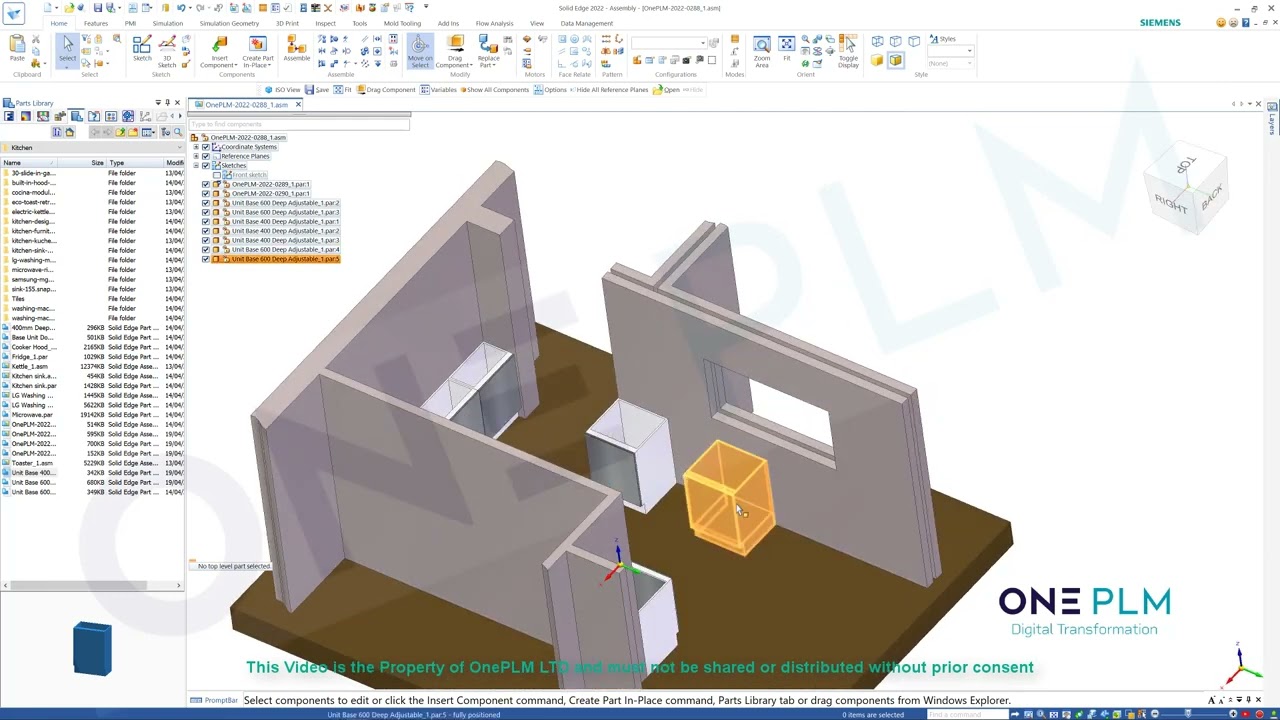The height and width of the screenshot is (720, 1280).
Task: Open the Home ribbon tab
Action: (59, 23)
